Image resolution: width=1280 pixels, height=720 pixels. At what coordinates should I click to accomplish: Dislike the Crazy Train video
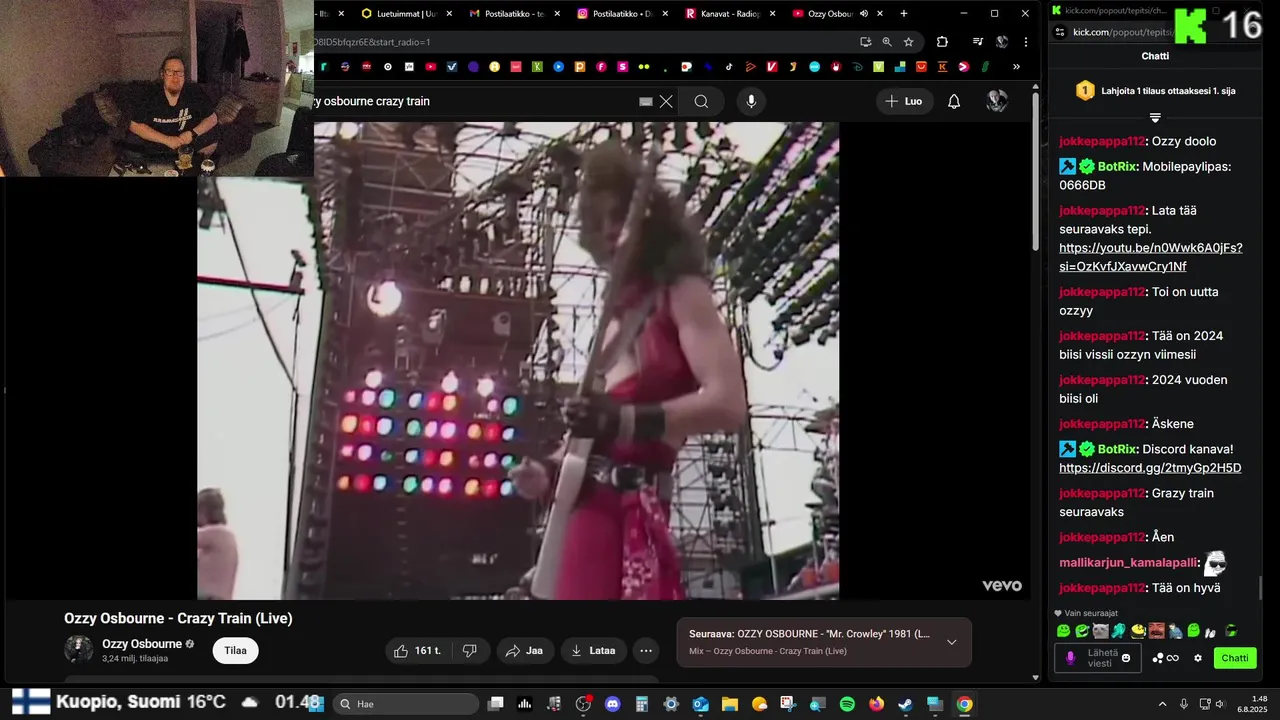click(x=470, y=651)
